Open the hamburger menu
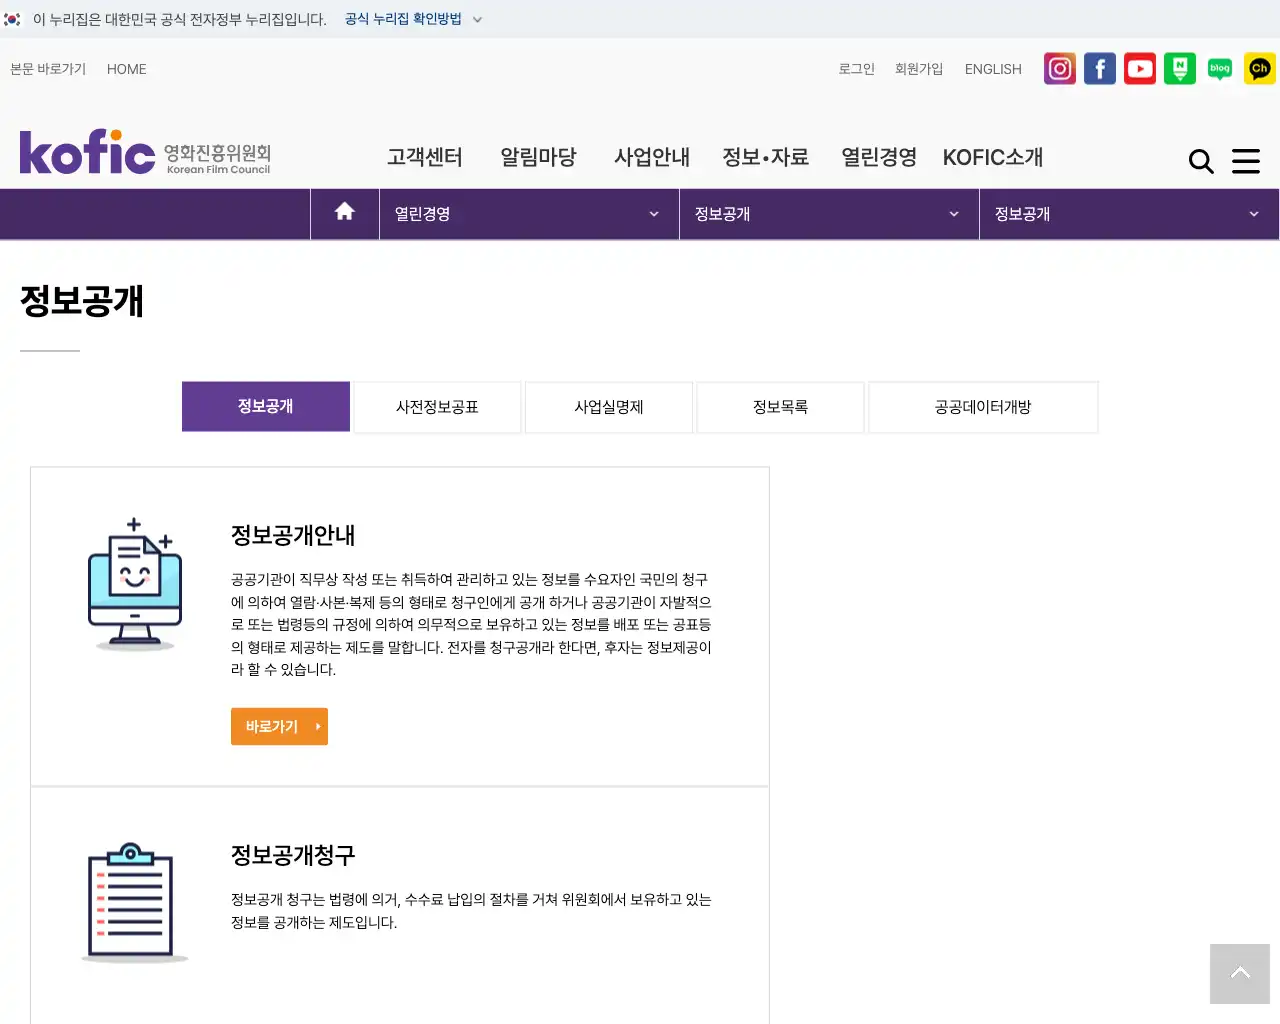This screenshot has width=1280, height=1024. (1246, 161)
